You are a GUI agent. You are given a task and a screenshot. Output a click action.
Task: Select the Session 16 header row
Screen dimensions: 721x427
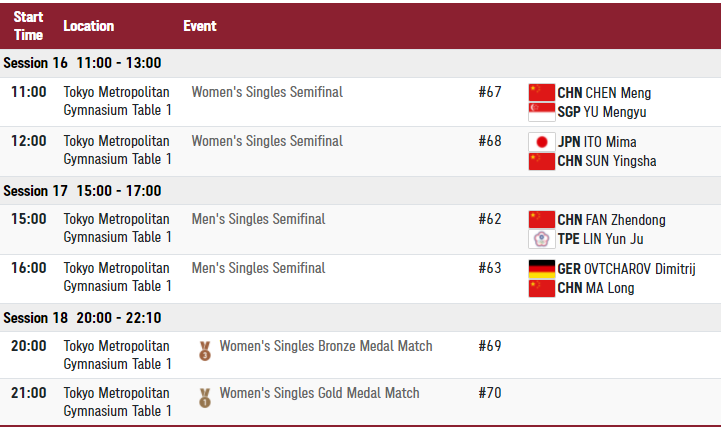(x=360, y=63)
